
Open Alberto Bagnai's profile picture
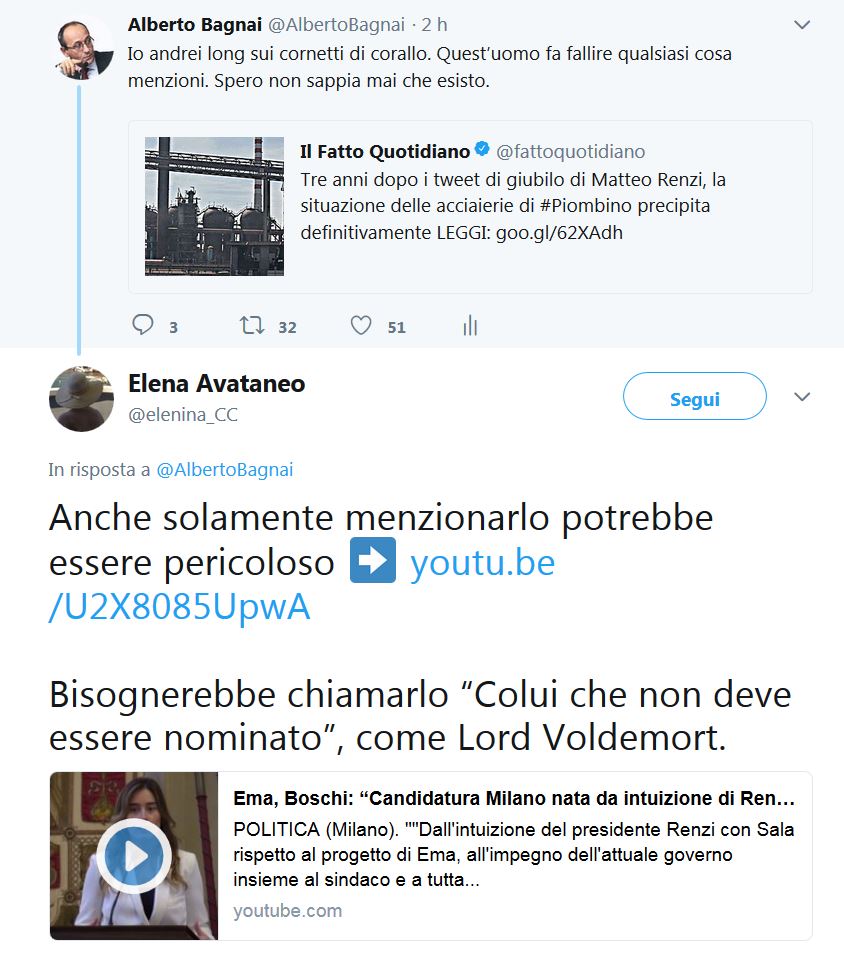coord(83,49)
